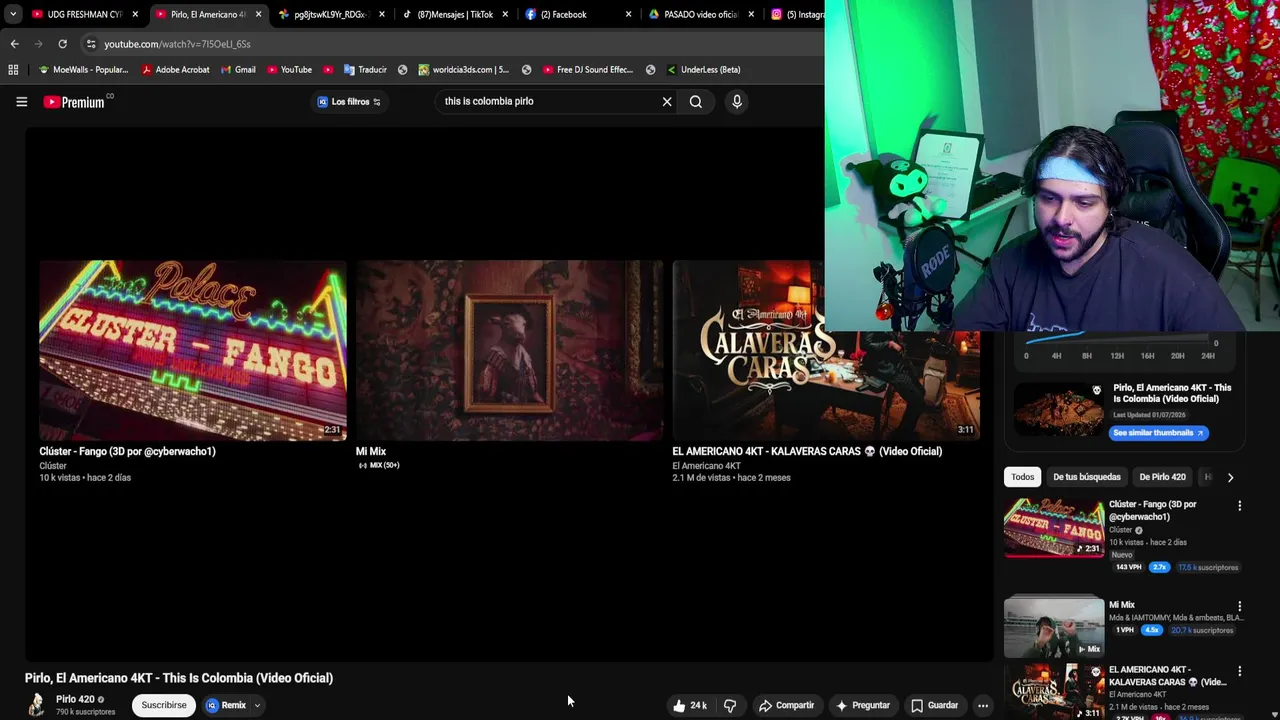Screen dimensions: 1280x720
Task: Open the Adobe Acrobat bookmark
Action: point(176,70)
